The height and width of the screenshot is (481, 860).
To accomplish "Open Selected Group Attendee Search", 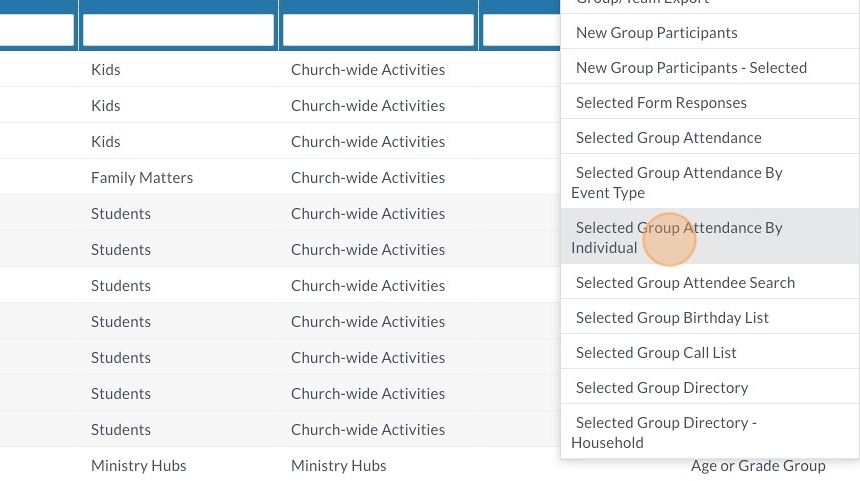I will (685, 283).
